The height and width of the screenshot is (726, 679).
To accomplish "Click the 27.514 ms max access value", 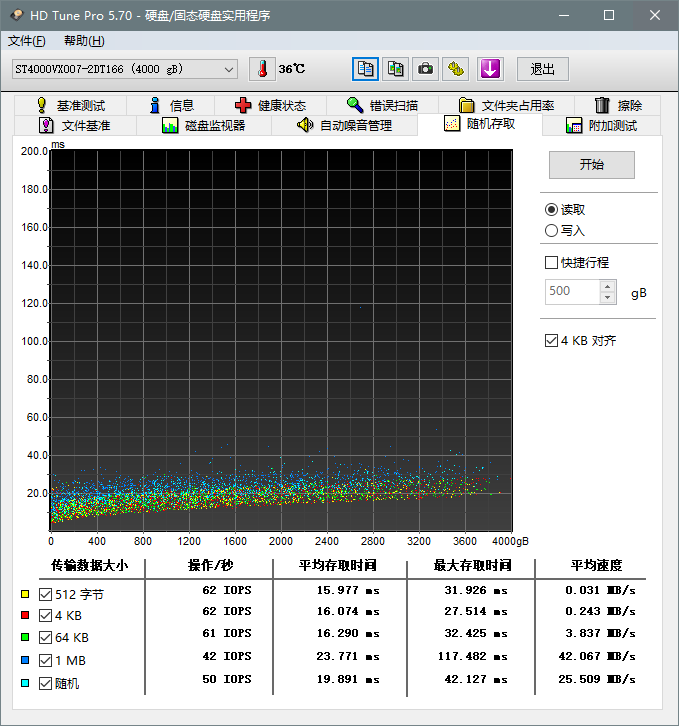I will (x=476, y=612).
